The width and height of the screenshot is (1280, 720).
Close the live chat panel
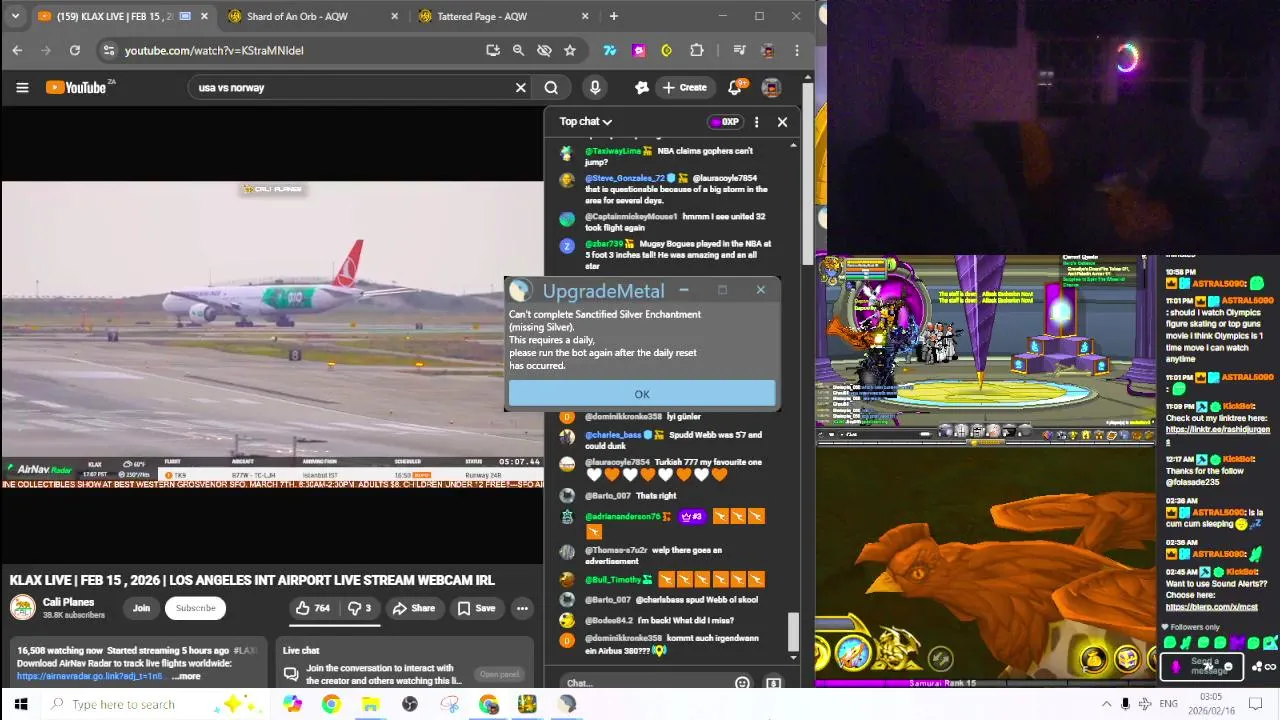(x=782, y=122)
